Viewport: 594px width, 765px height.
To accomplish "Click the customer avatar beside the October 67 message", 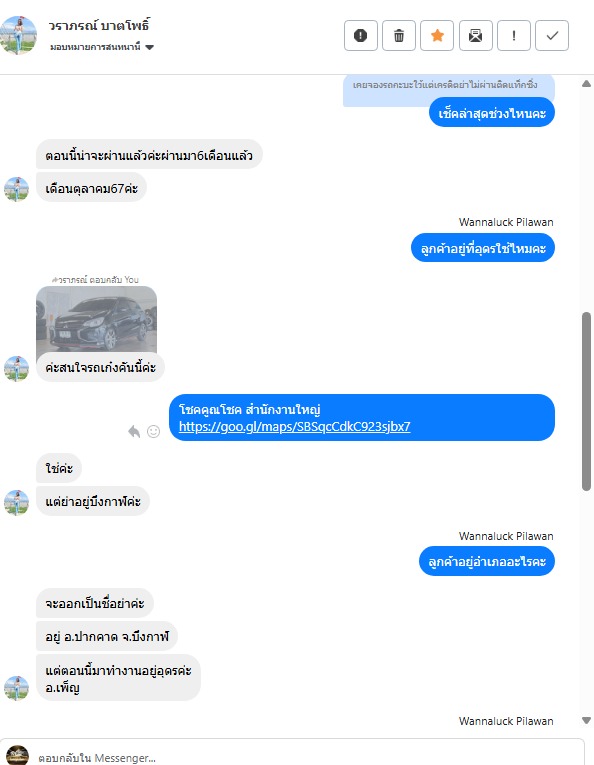I will tap(17, 189).
